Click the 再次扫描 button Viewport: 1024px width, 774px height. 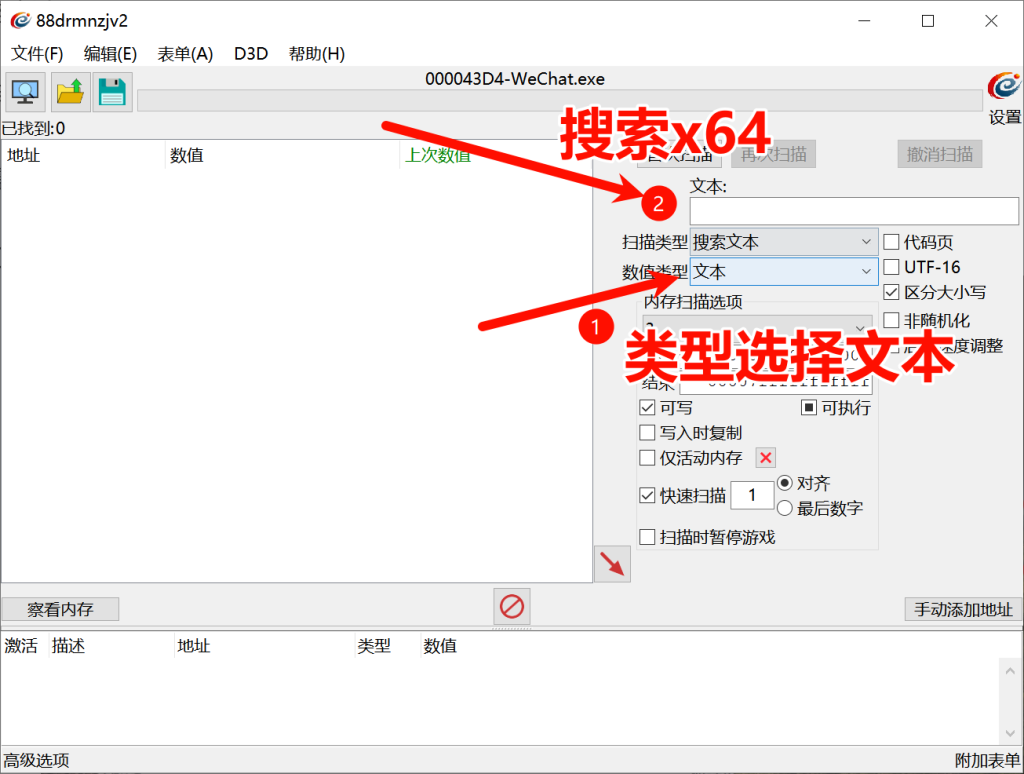773,154
